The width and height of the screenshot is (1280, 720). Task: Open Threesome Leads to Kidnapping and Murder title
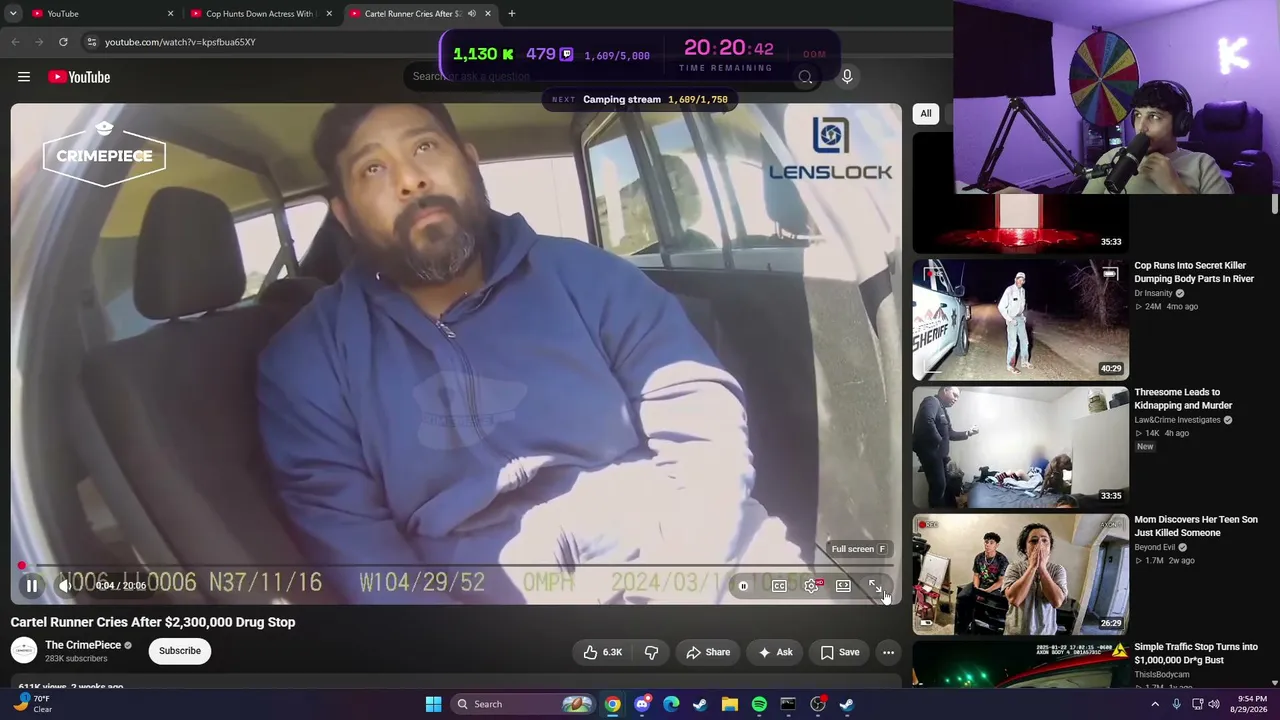[1183, 399]
